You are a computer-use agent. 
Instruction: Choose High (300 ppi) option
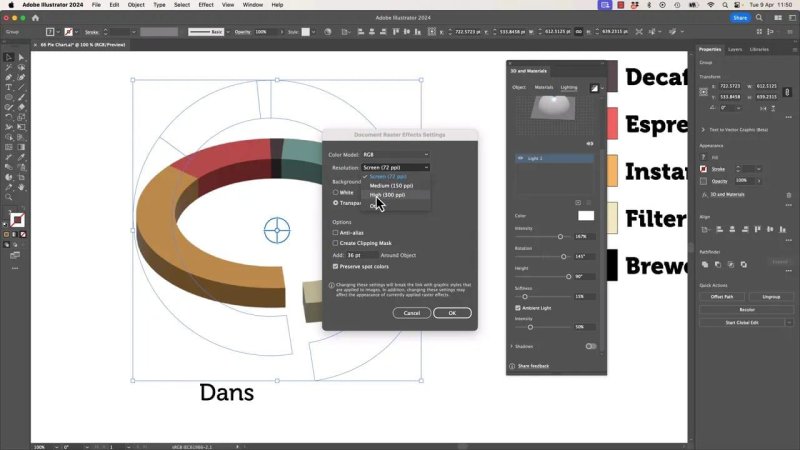tap(387, 195)
